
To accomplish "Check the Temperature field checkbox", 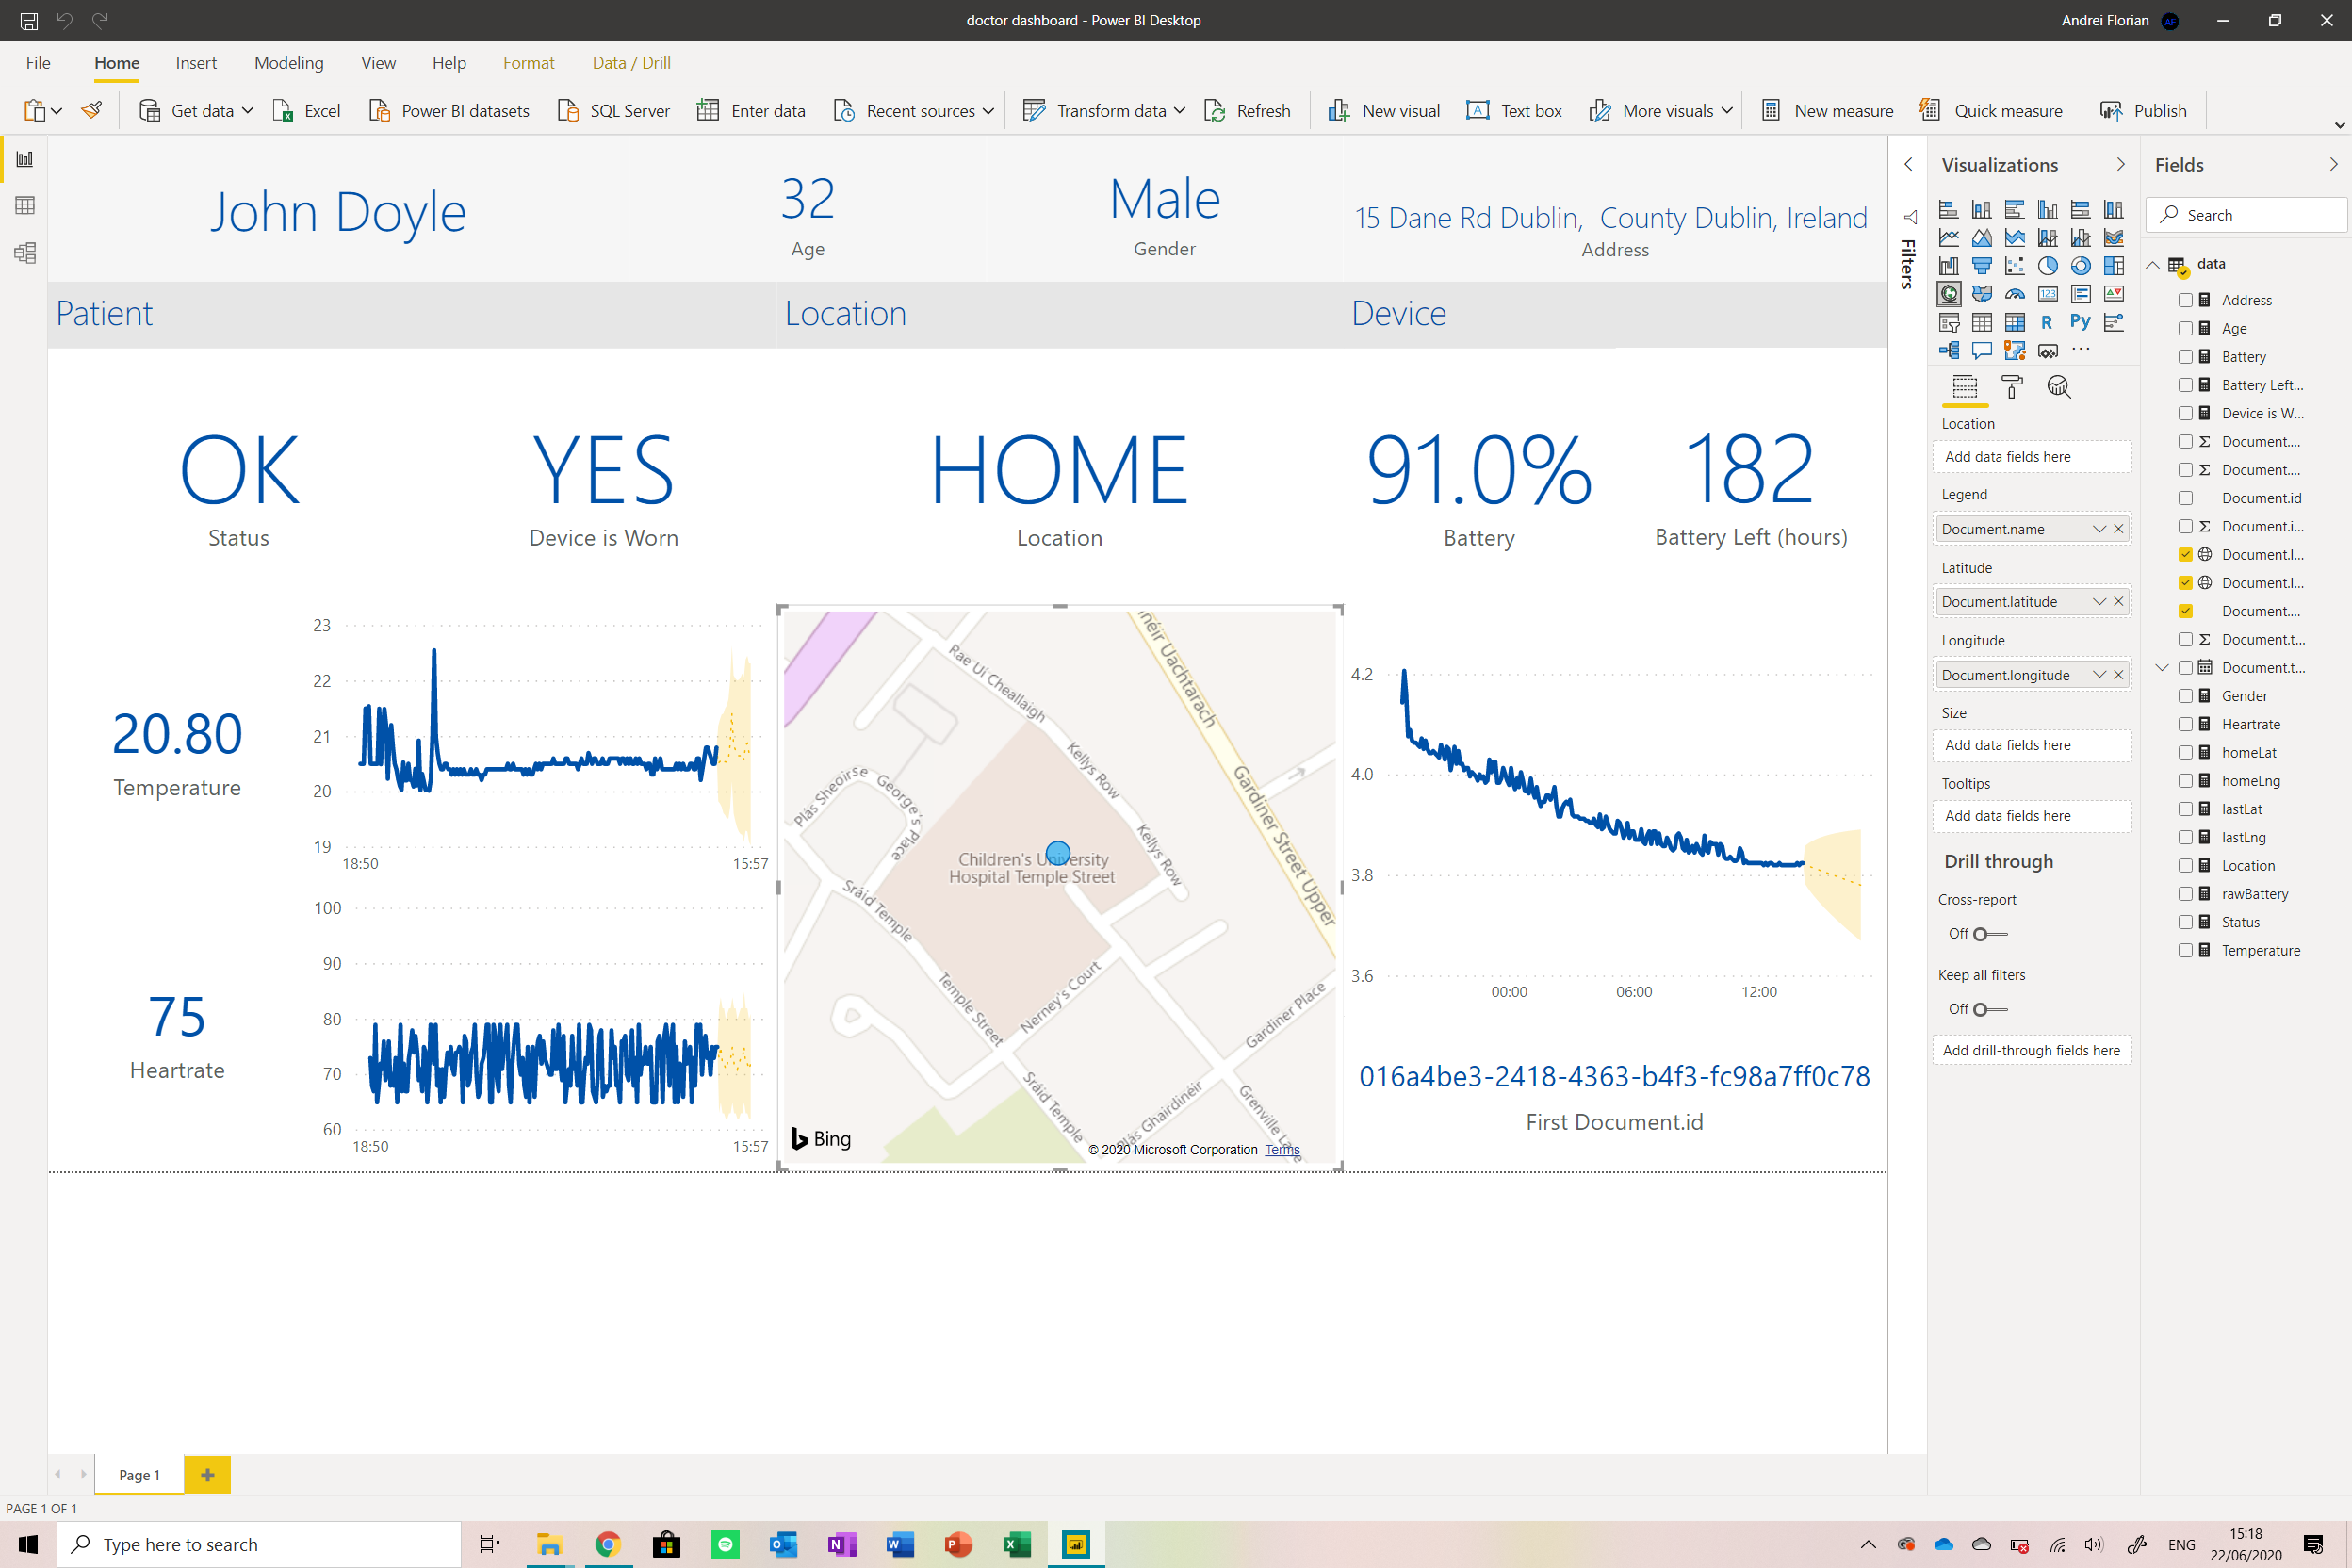I will click(2185, 950).
